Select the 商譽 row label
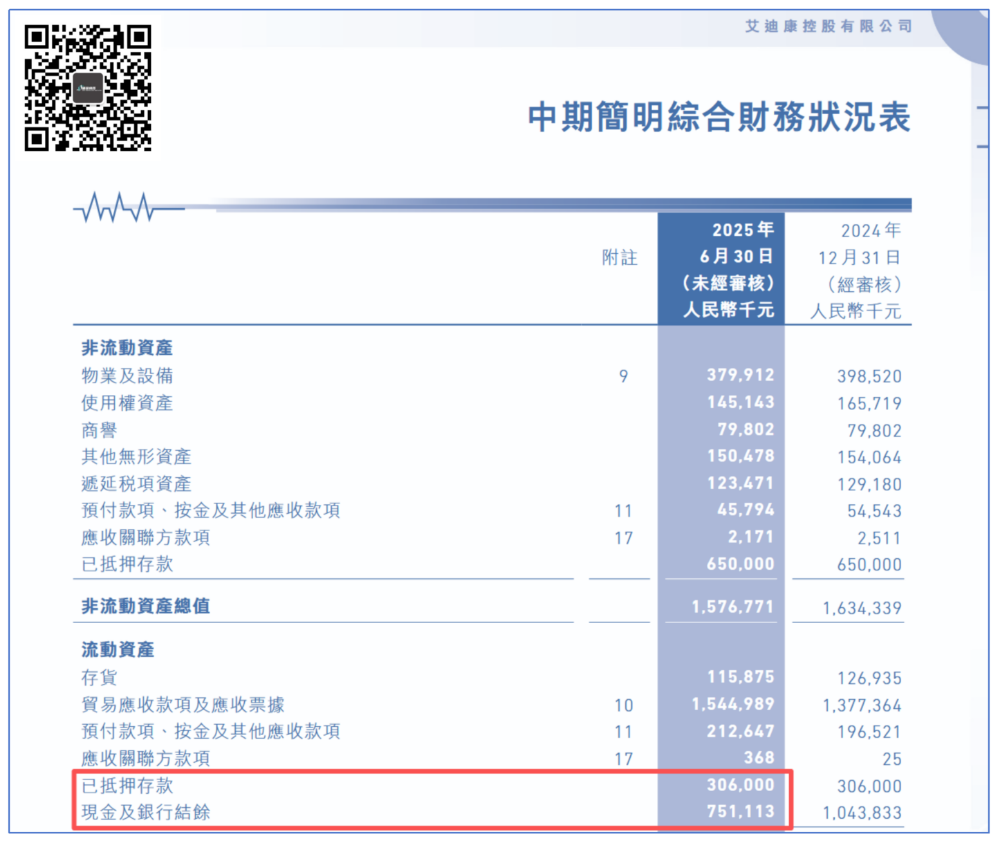Viewport: 1000px width, 842px height. pyautogui.click(x=100, y=430)
